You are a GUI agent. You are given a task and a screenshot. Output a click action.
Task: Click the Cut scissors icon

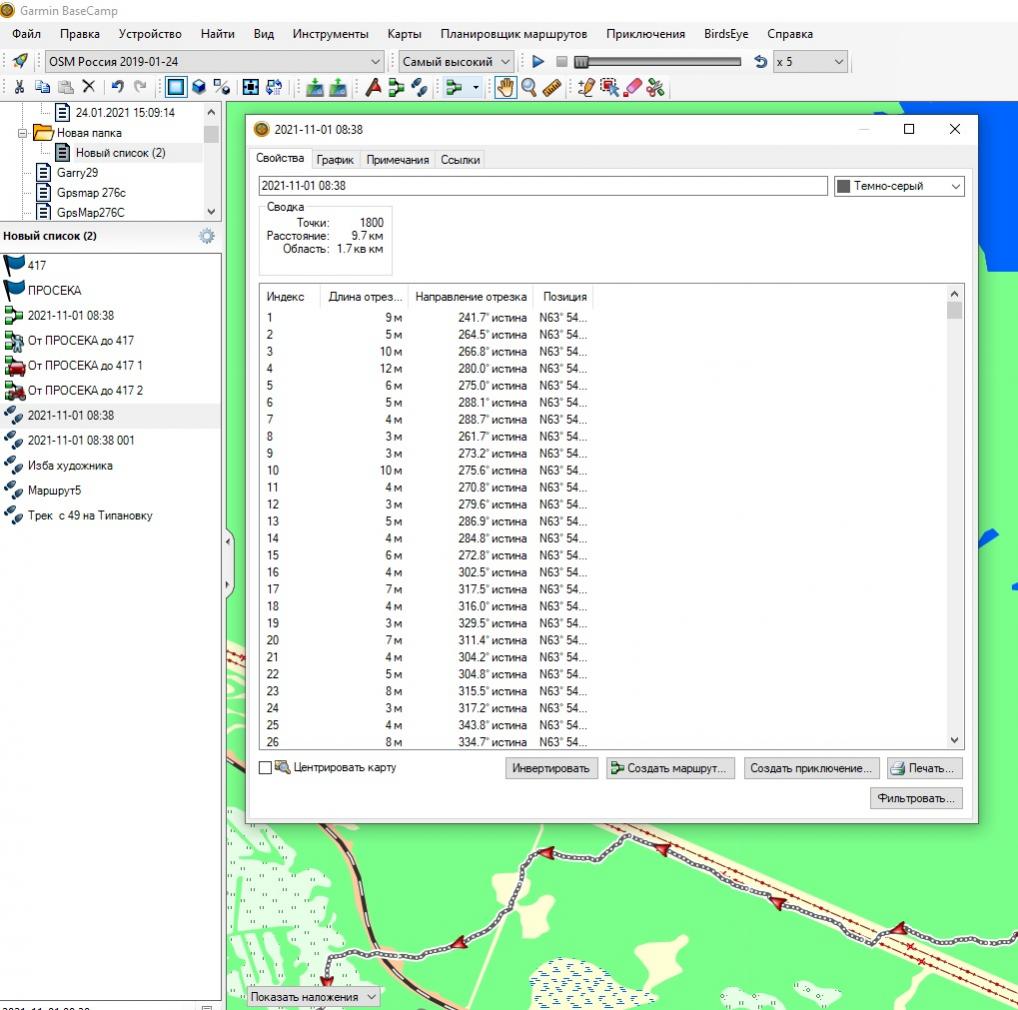coord(19,88)
